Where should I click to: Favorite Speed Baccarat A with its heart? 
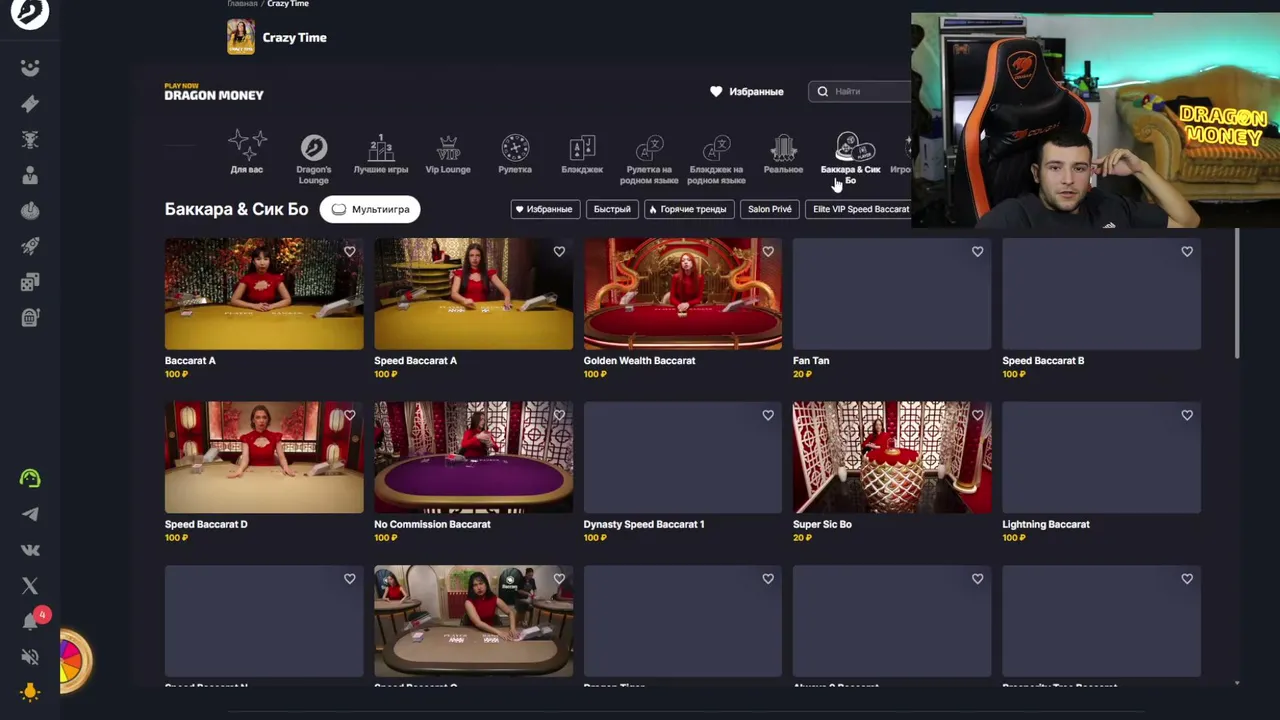pyautogui.click(x=559, y=252)
